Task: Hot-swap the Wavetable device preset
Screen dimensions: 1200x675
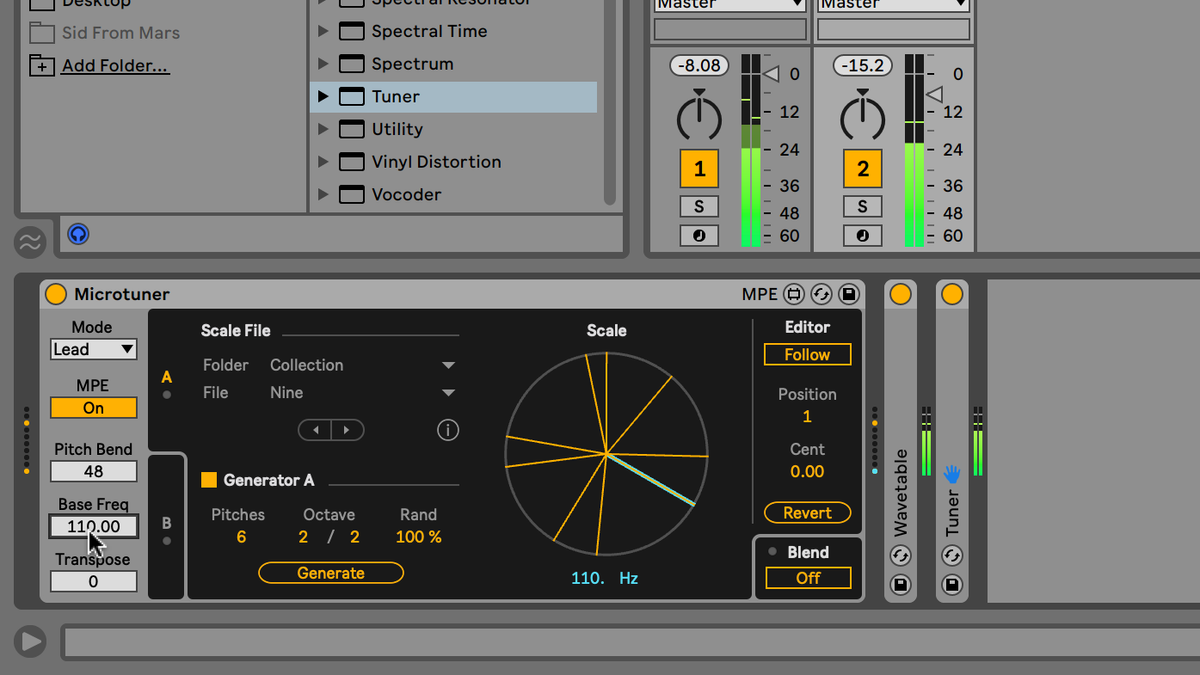Action: click(900, 555)
